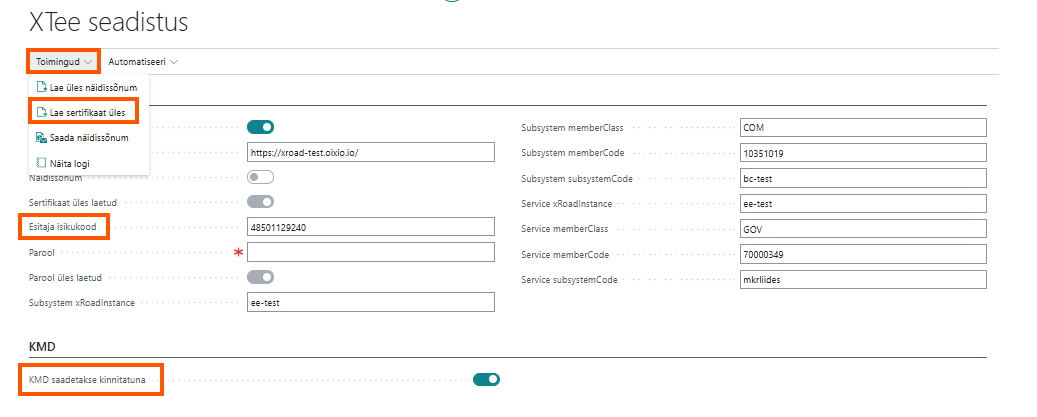Click the Lae sertifikaat üles icon

coord(41,113)
